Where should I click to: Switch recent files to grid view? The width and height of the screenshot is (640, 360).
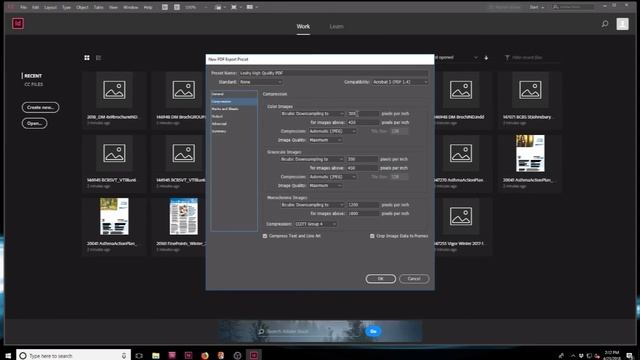(x=87, y=58)
